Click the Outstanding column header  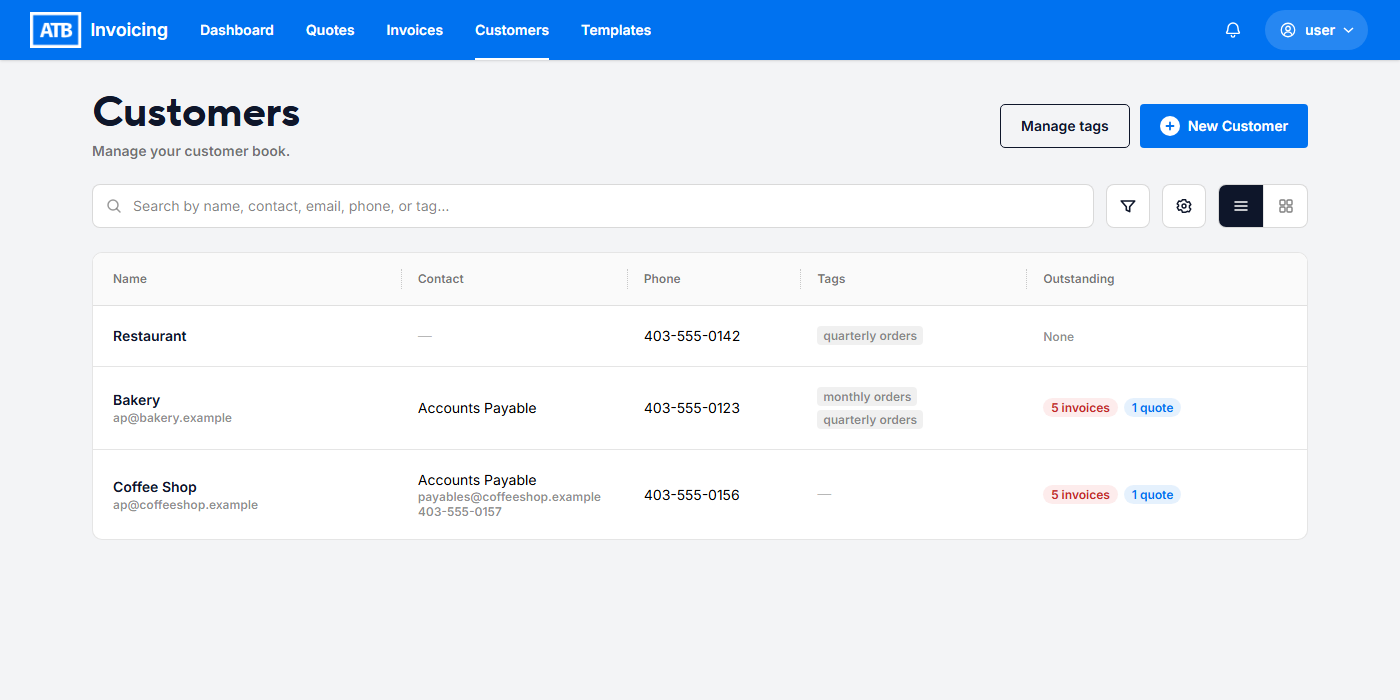coord(1079,279)
